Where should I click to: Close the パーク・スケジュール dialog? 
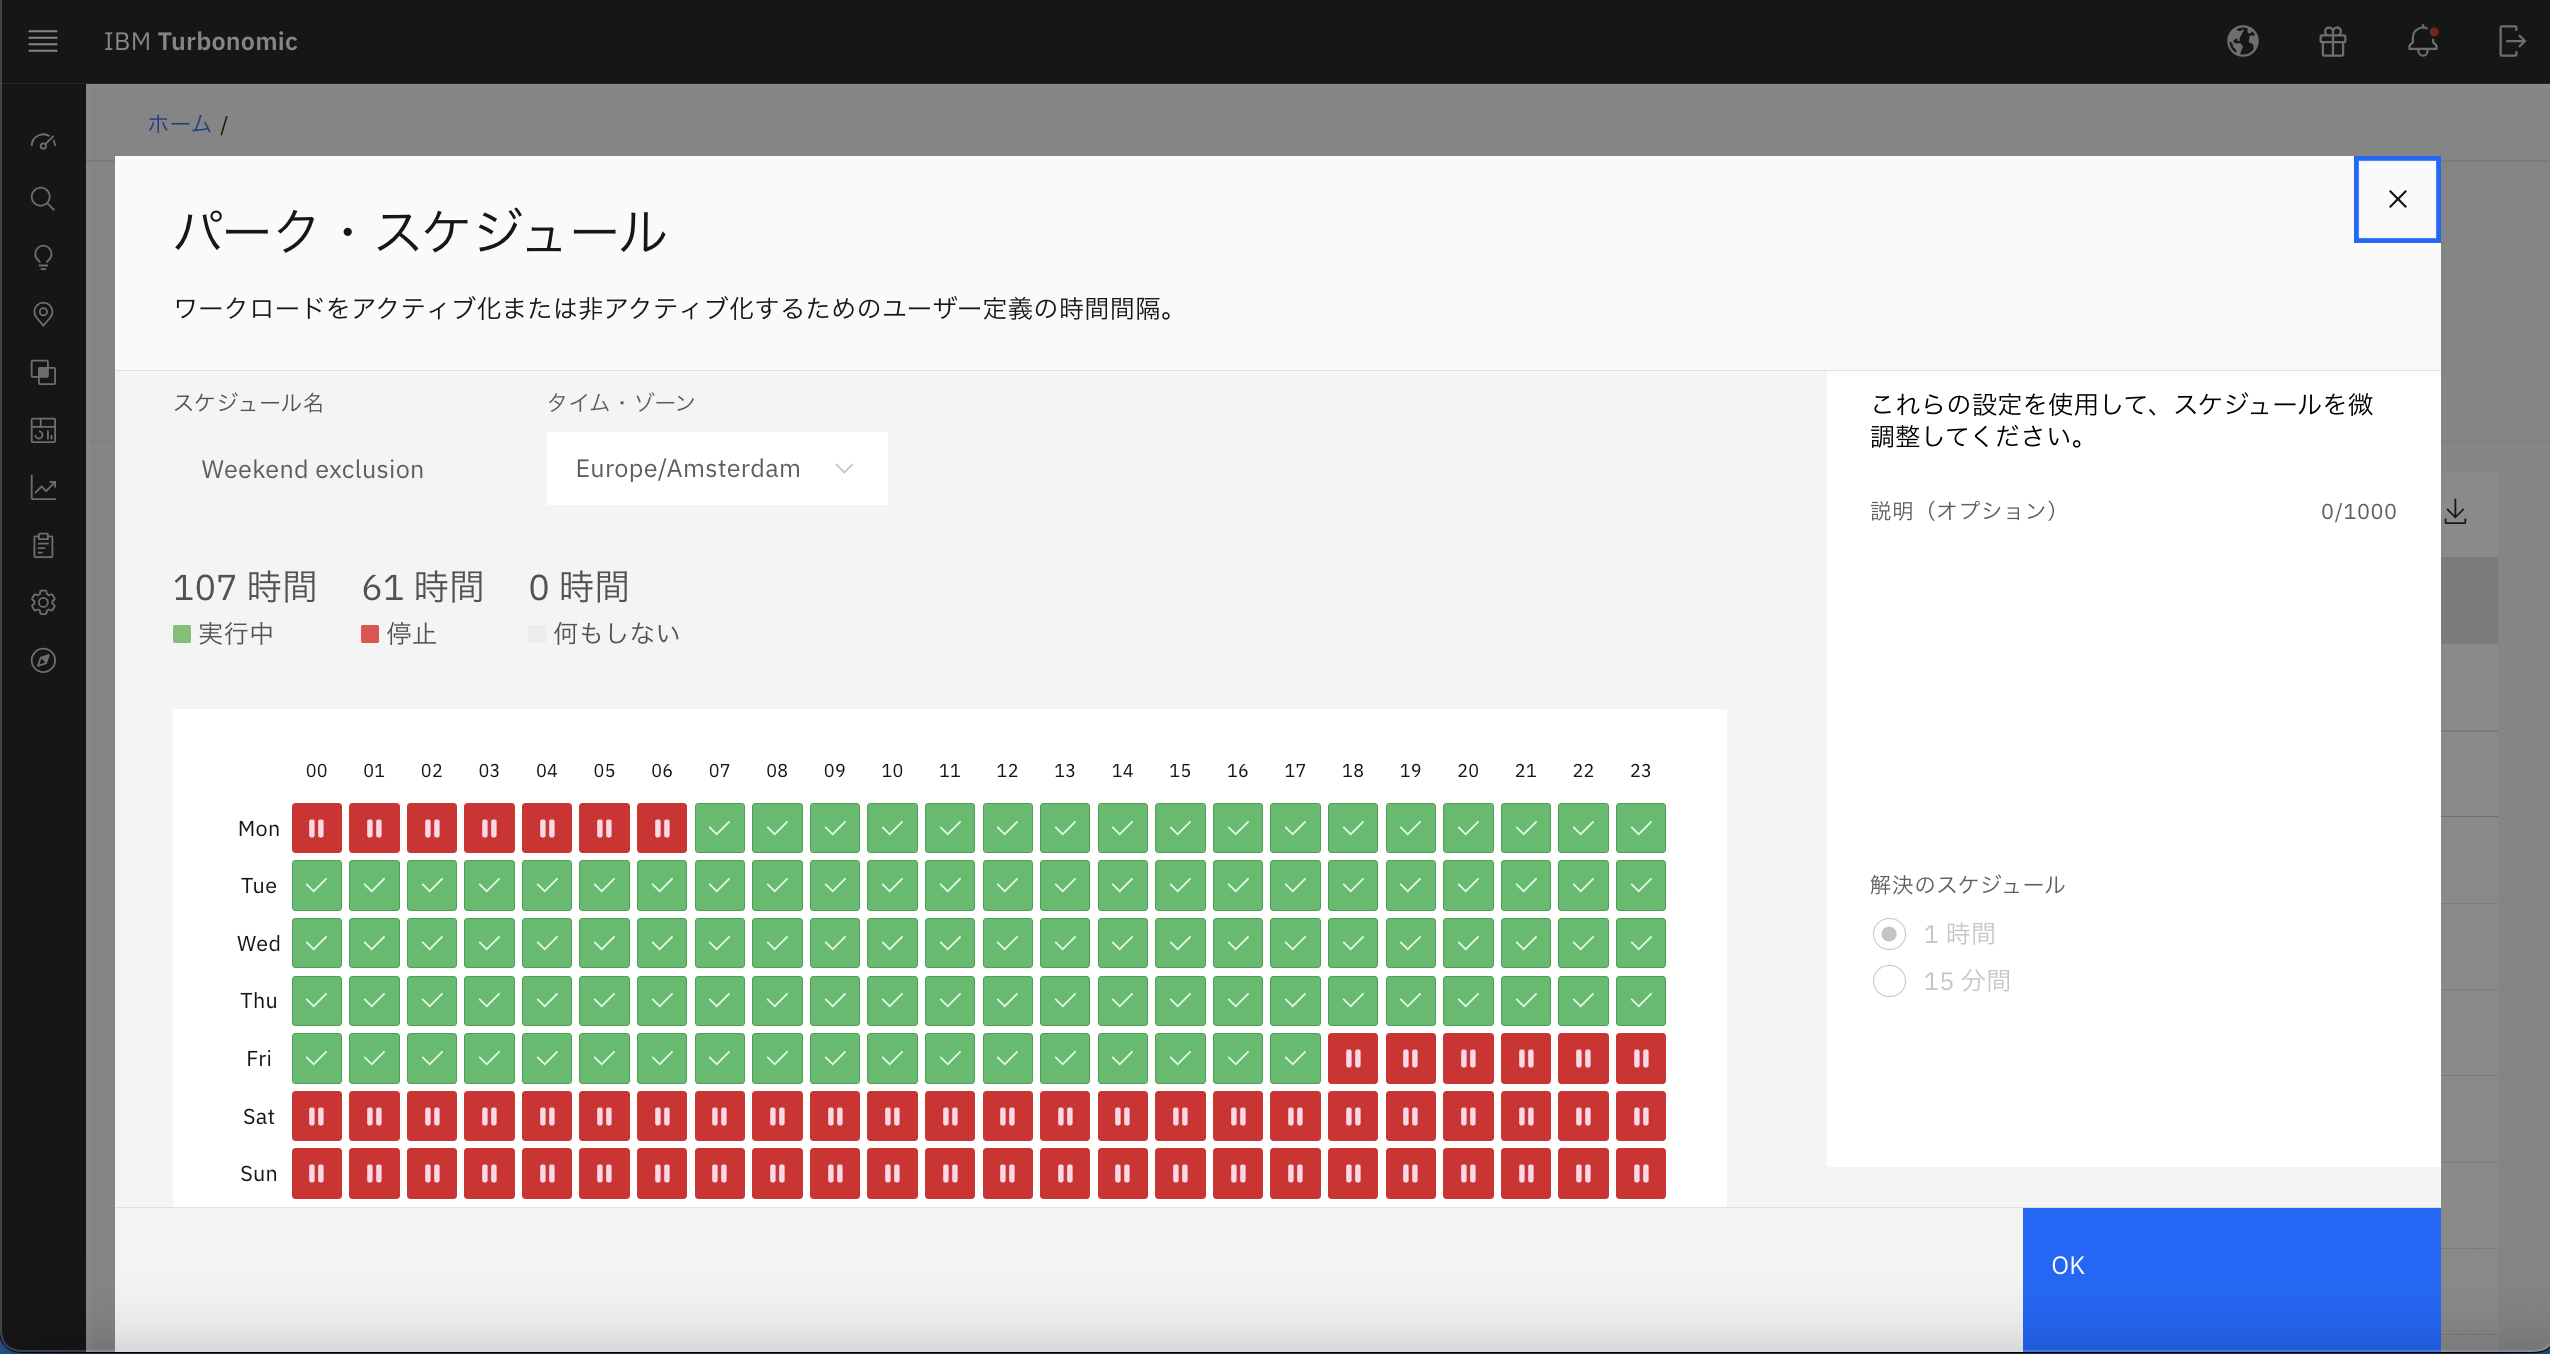click(x=2397, y=199)
